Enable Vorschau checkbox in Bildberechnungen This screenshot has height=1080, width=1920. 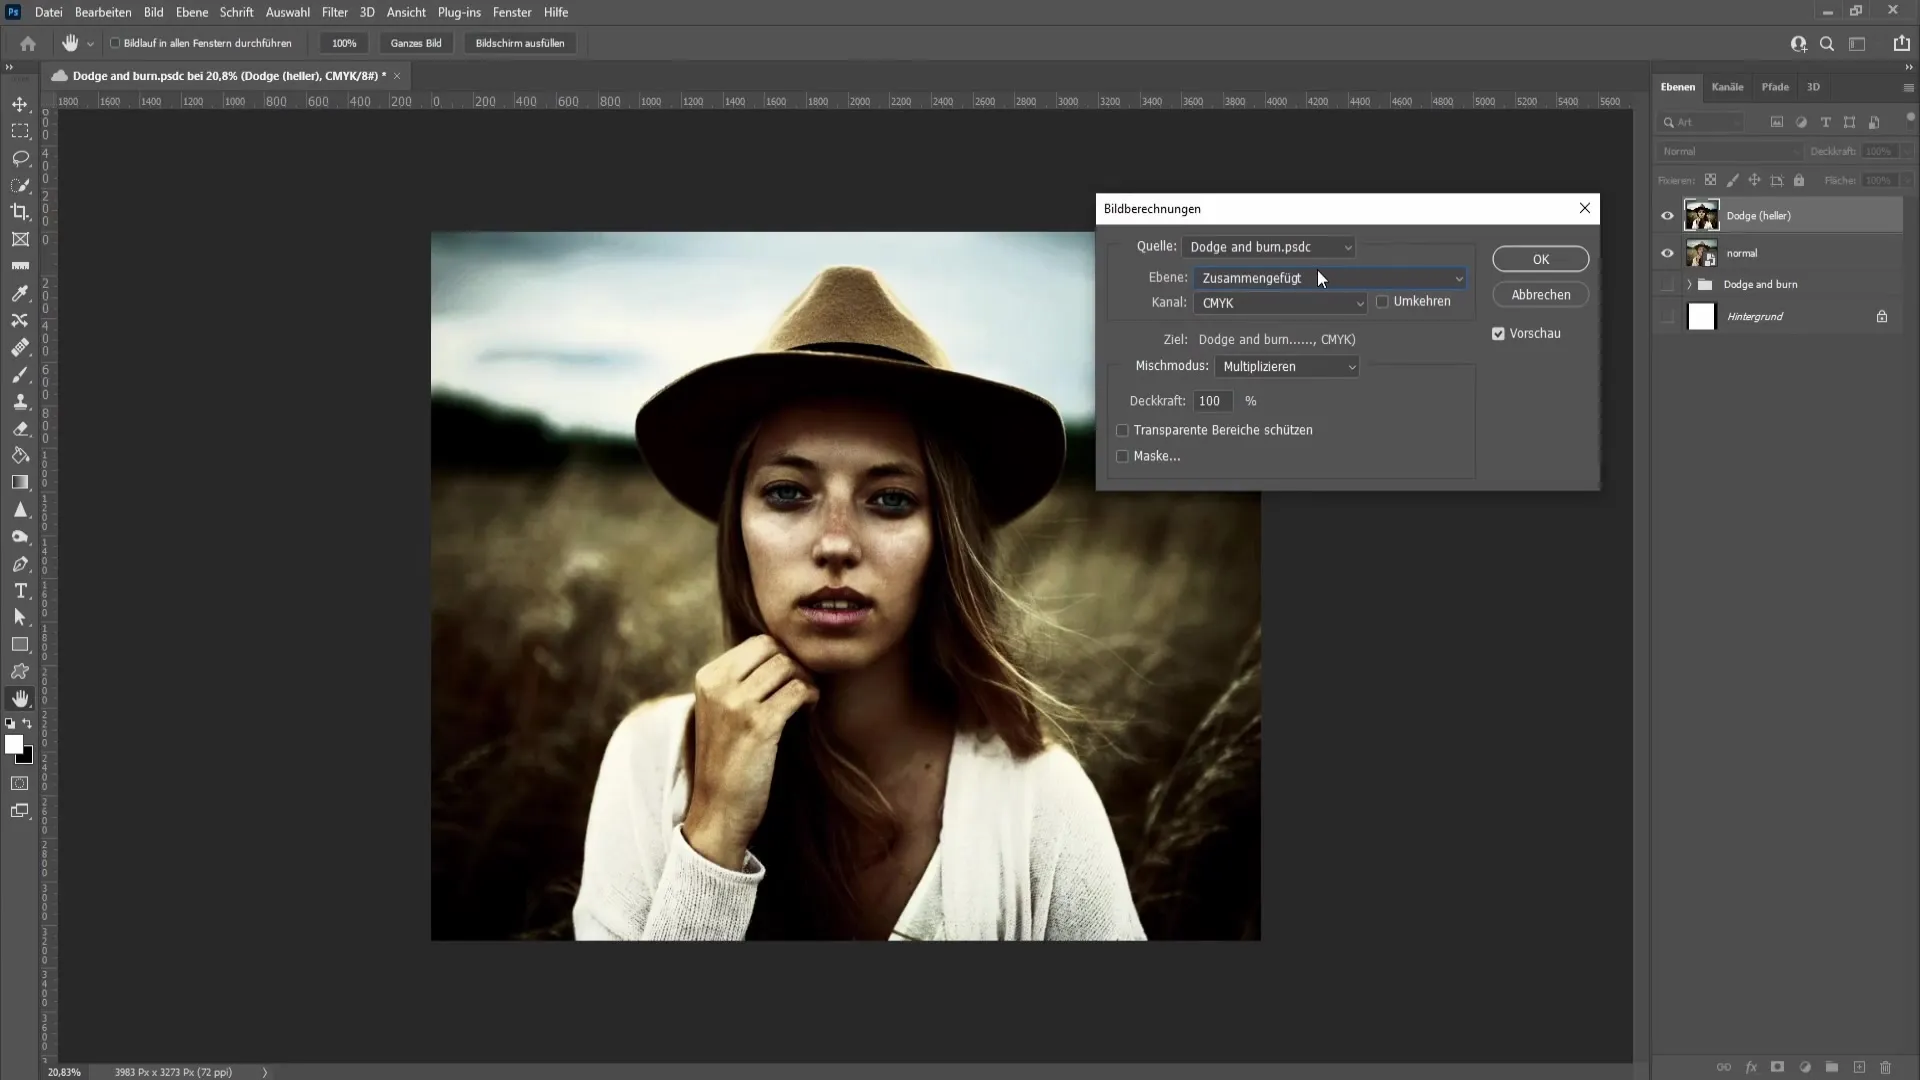tap(1498, 332)
